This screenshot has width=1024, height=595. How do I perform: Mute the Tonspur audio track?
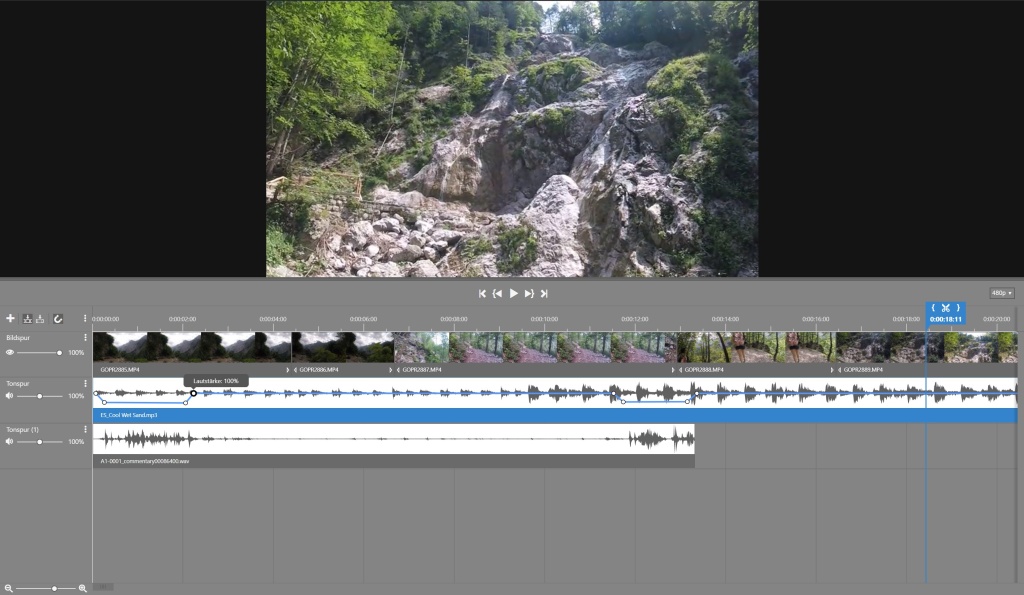[x=9, y=396]
